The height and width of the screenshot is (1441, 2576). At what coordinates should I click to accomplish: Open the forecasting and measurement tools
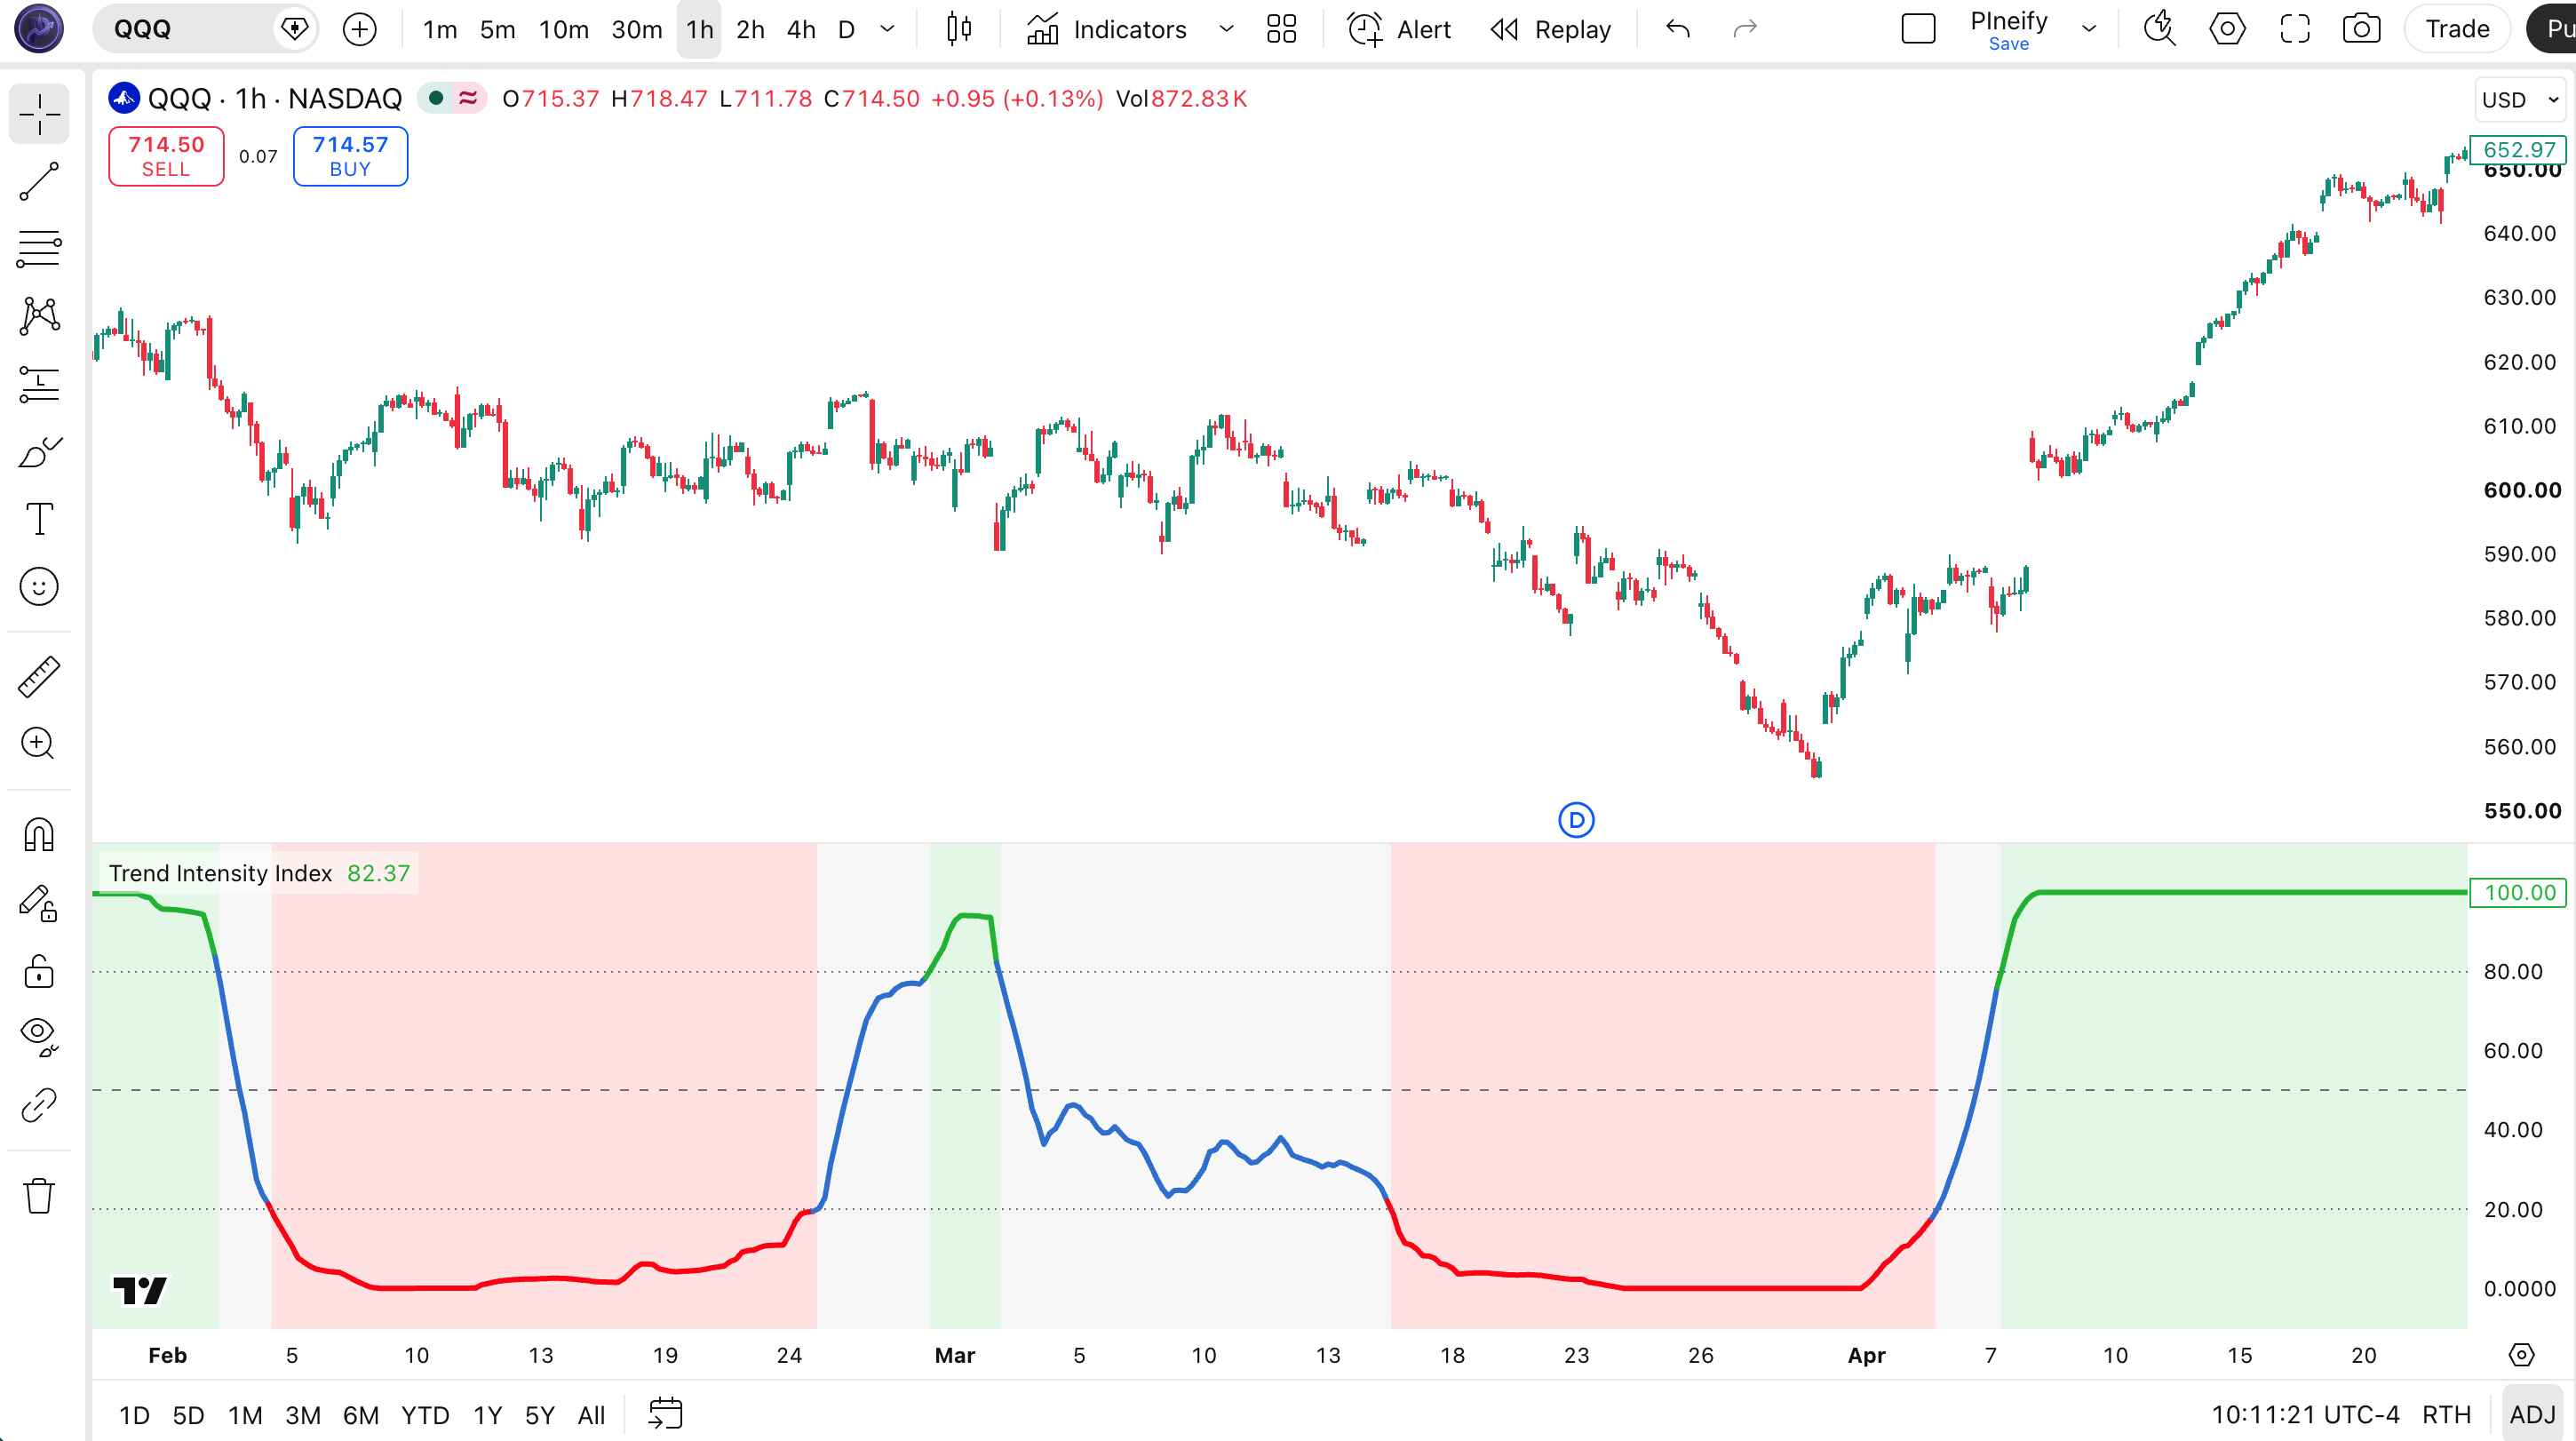pyautogui.click(x=39, y=384)
